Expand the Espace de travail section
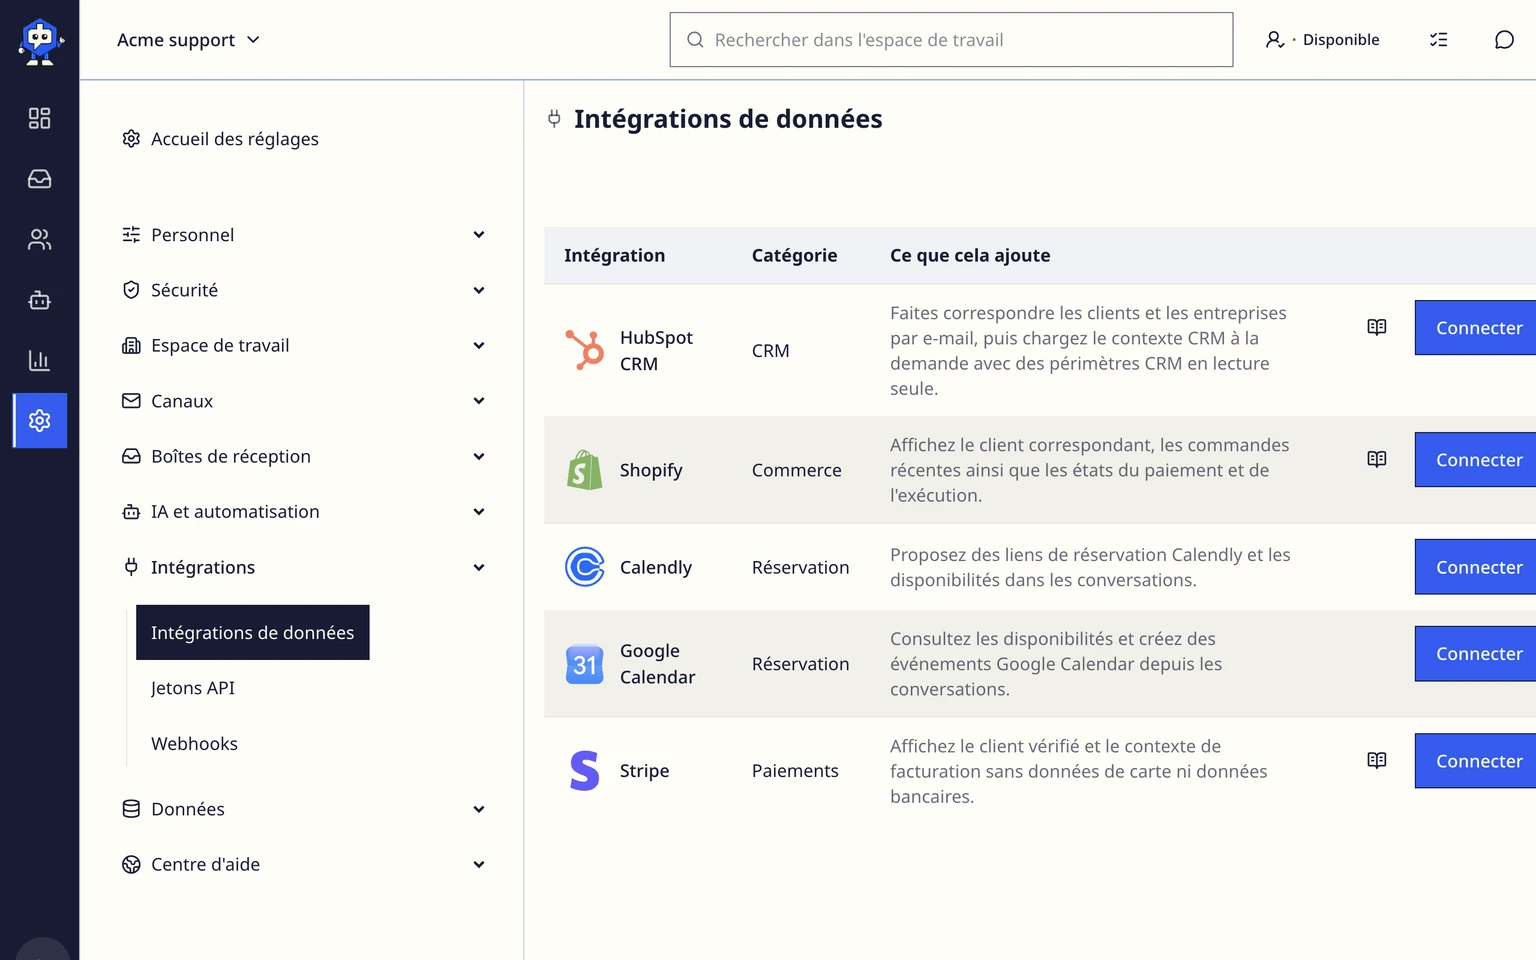 tap(303, 346)
